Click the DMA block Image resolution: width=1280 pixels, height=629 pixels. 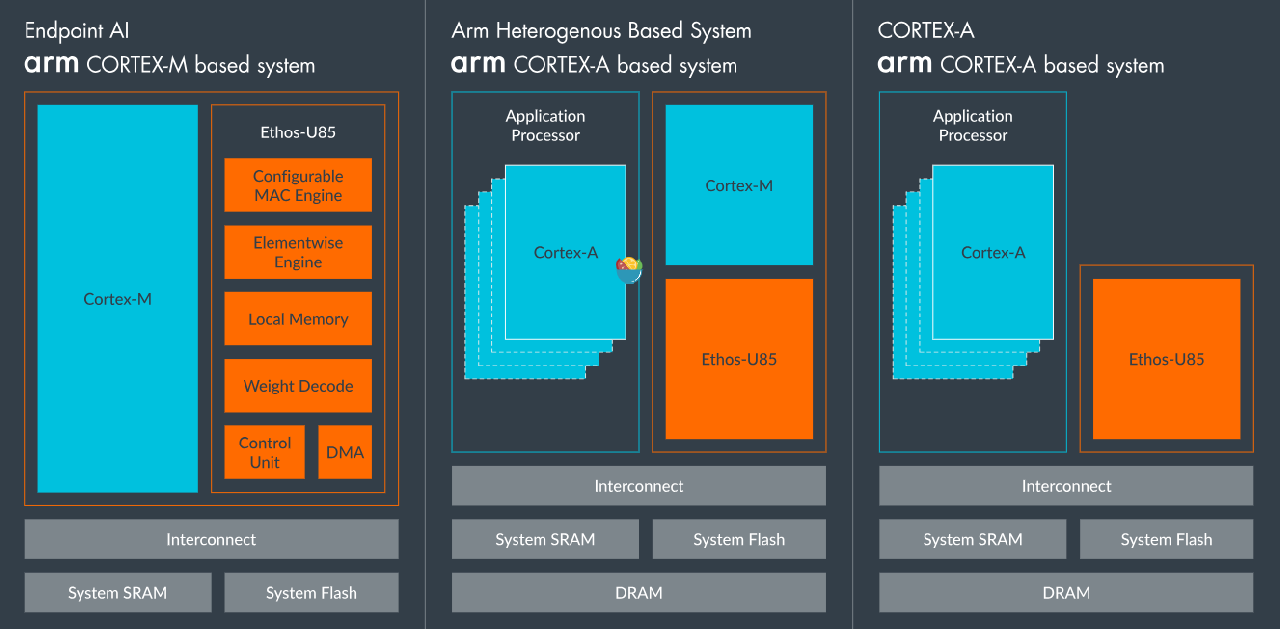click(345, 452)
